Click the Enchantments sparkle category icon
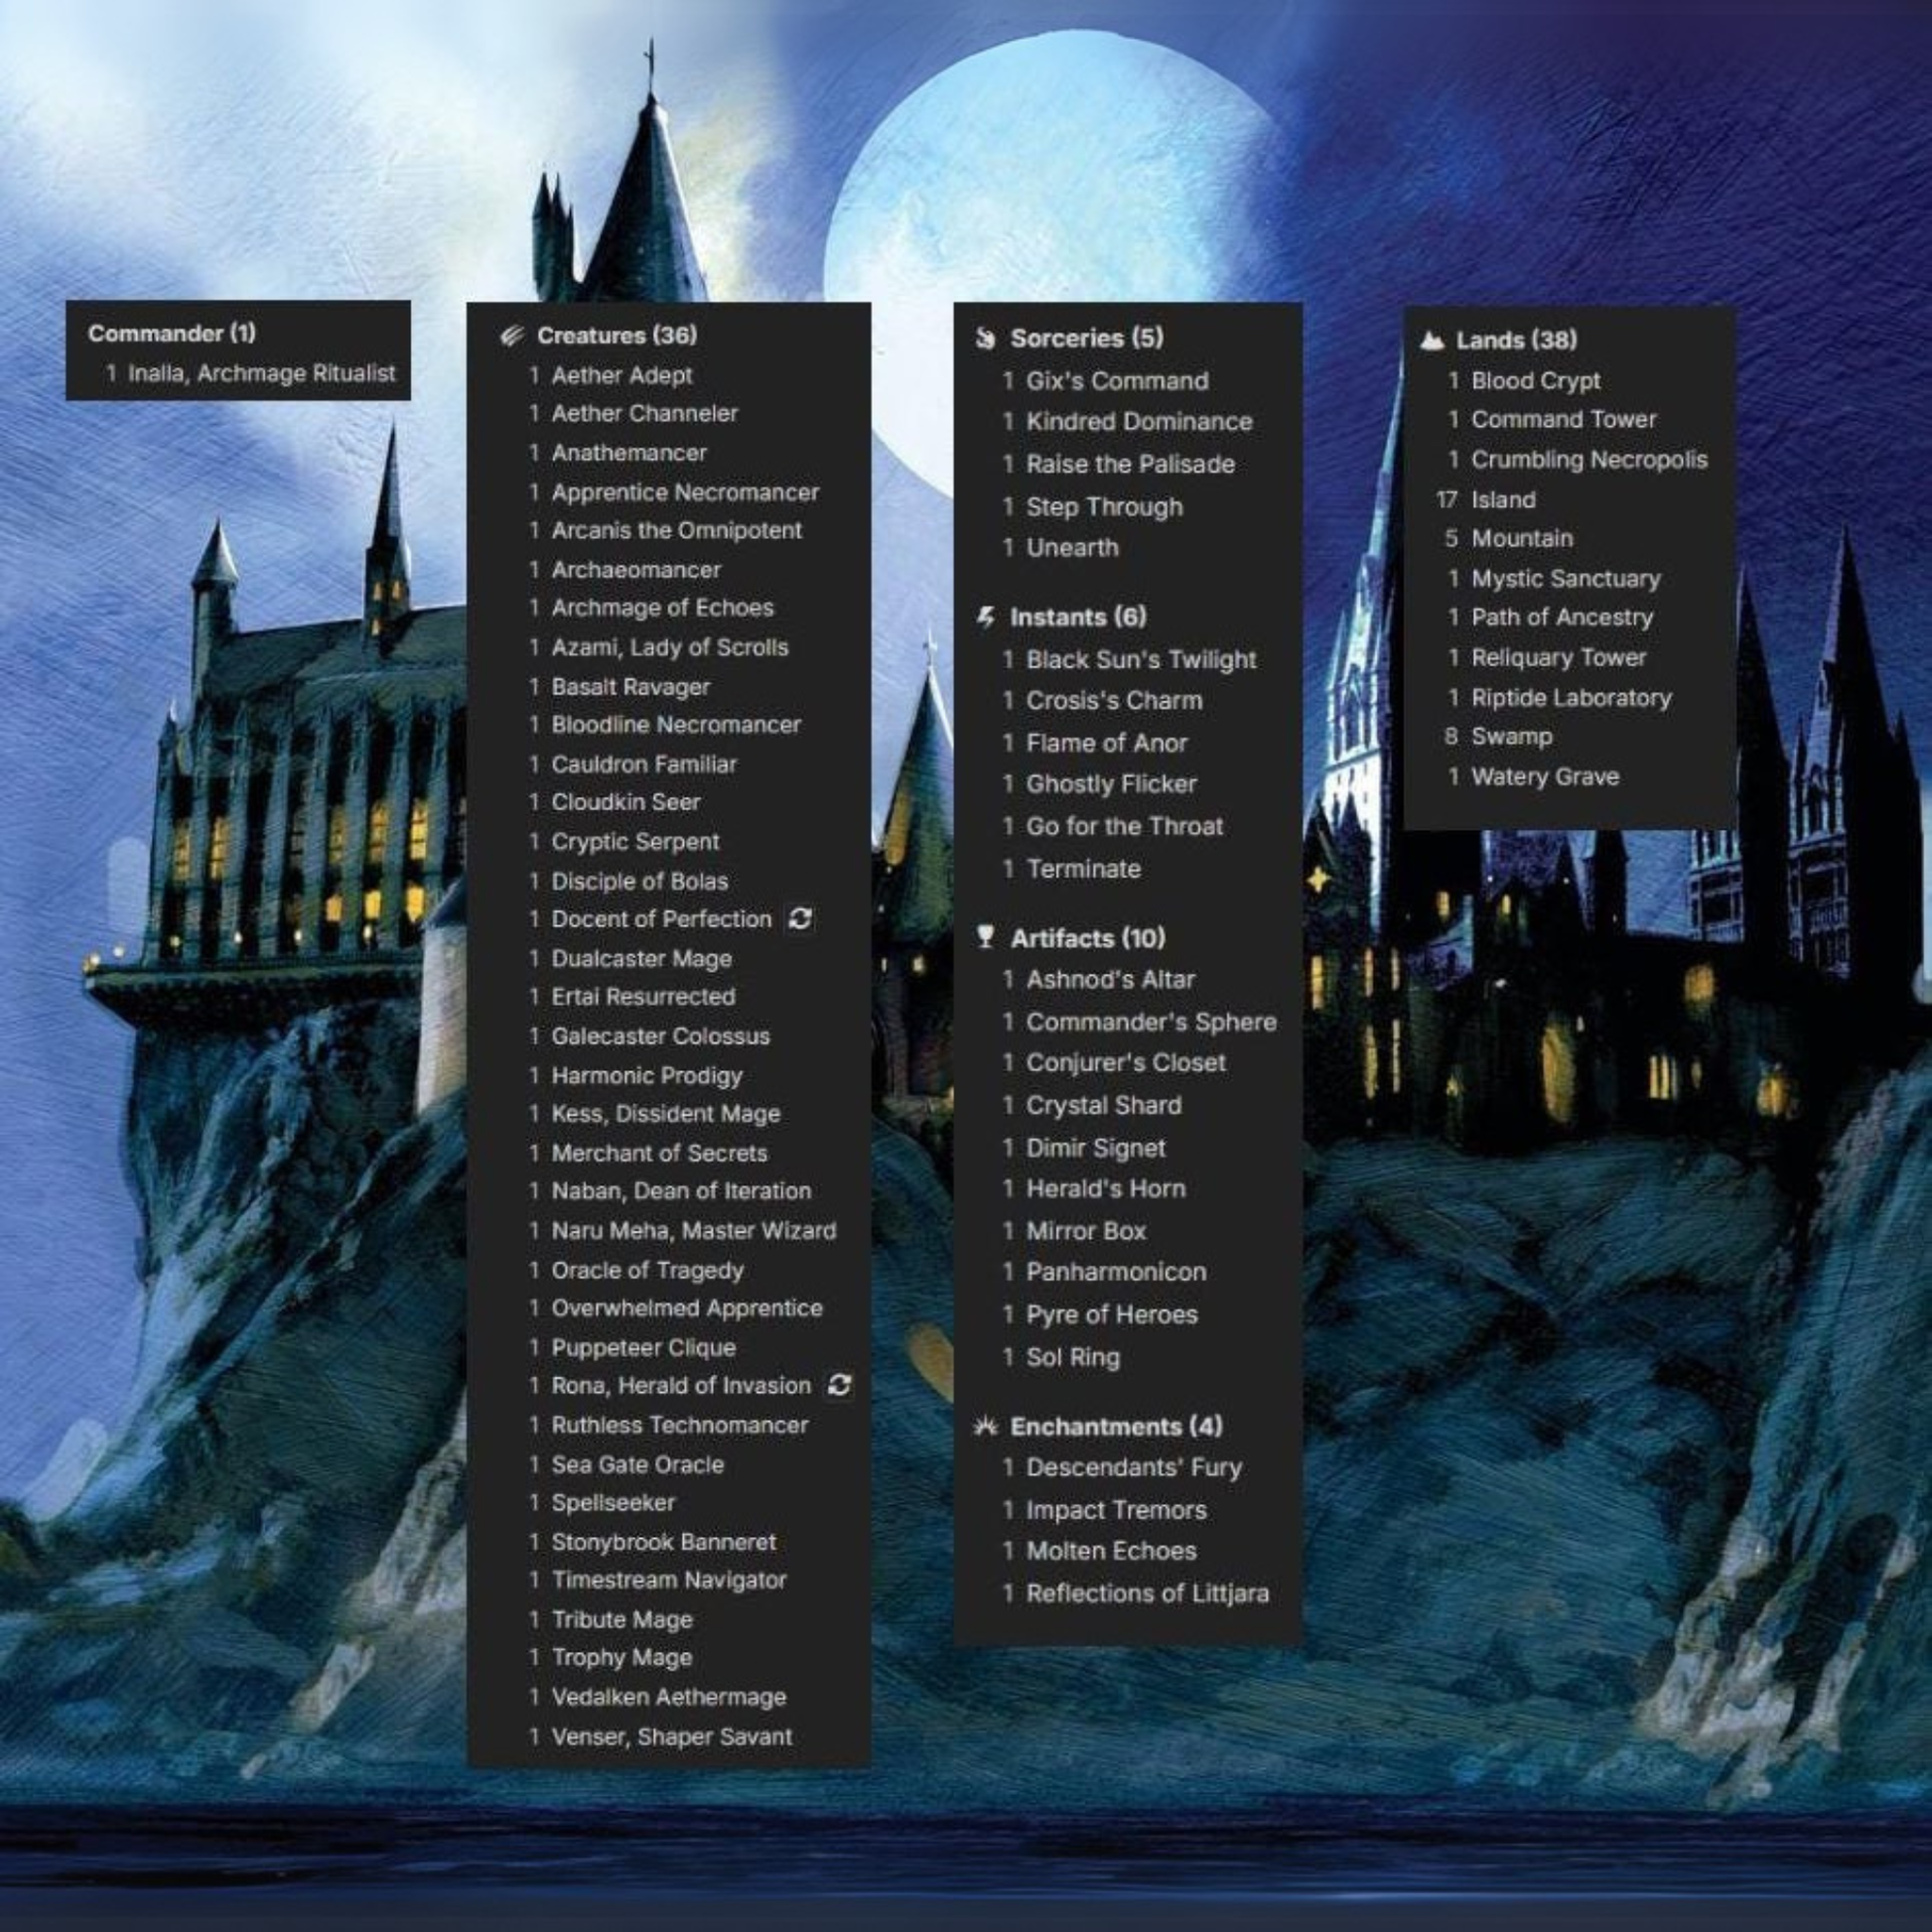Image resolution: width=1932 pixels, height=1932 pixels. 985,1426
